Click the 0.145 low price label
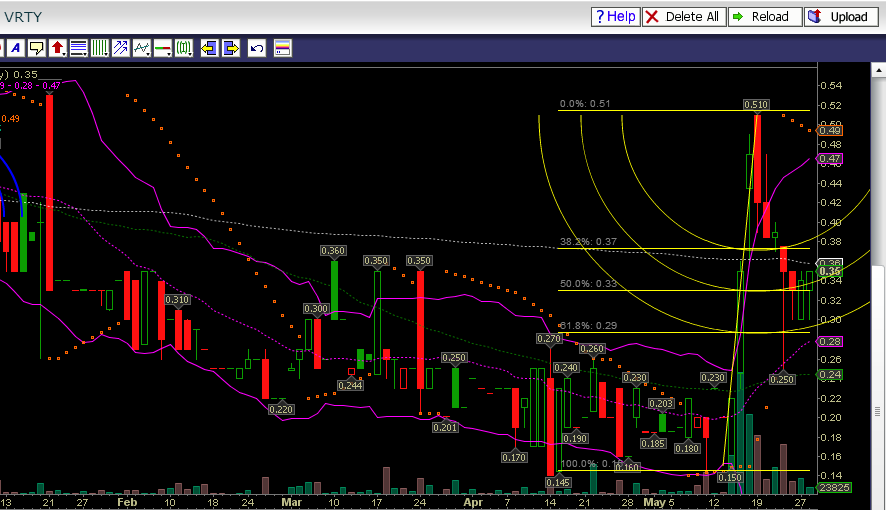Screen dimensions: 886x510 click(x=558, y=482)
